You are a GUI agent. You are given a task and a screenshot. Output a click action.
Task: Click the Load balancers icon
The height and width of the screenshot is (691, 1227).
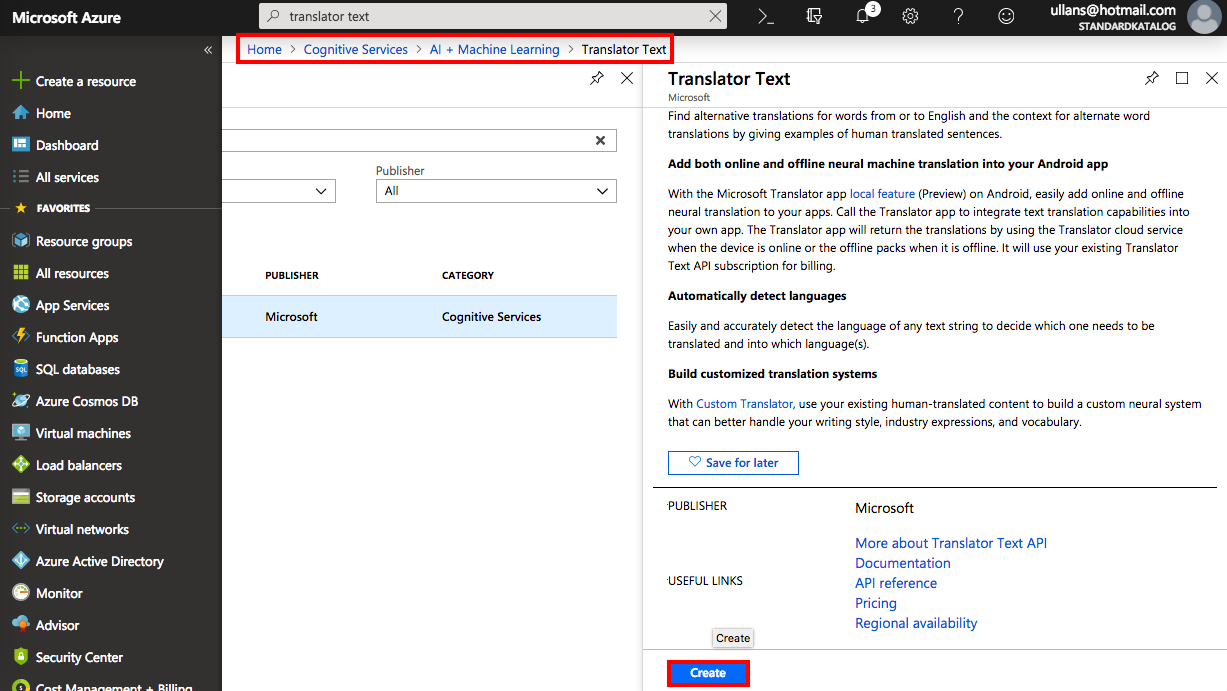tap(20, 465)
